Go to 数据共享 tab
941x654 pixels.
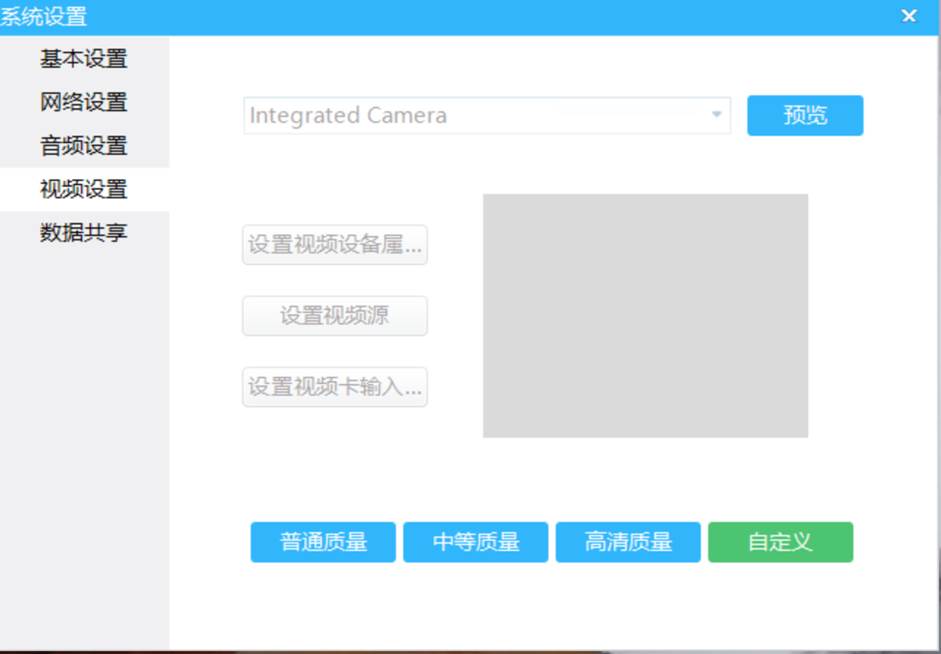pyautogui.click(x=84, y=232)
